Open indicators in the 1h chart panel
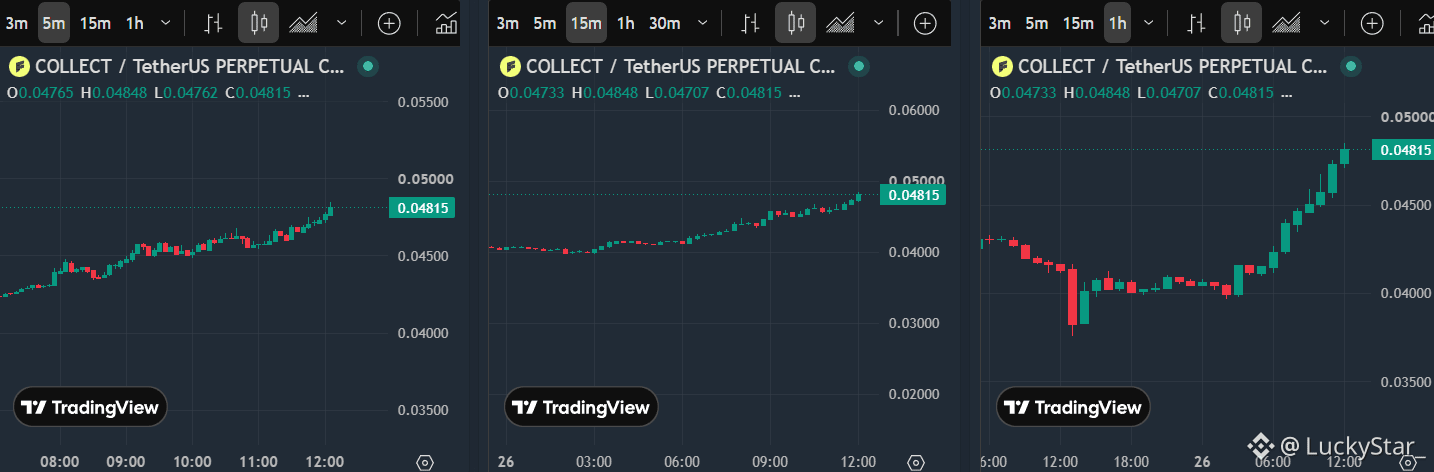The height and width of the screenshot is (472, 1434). pos(1426,23)
